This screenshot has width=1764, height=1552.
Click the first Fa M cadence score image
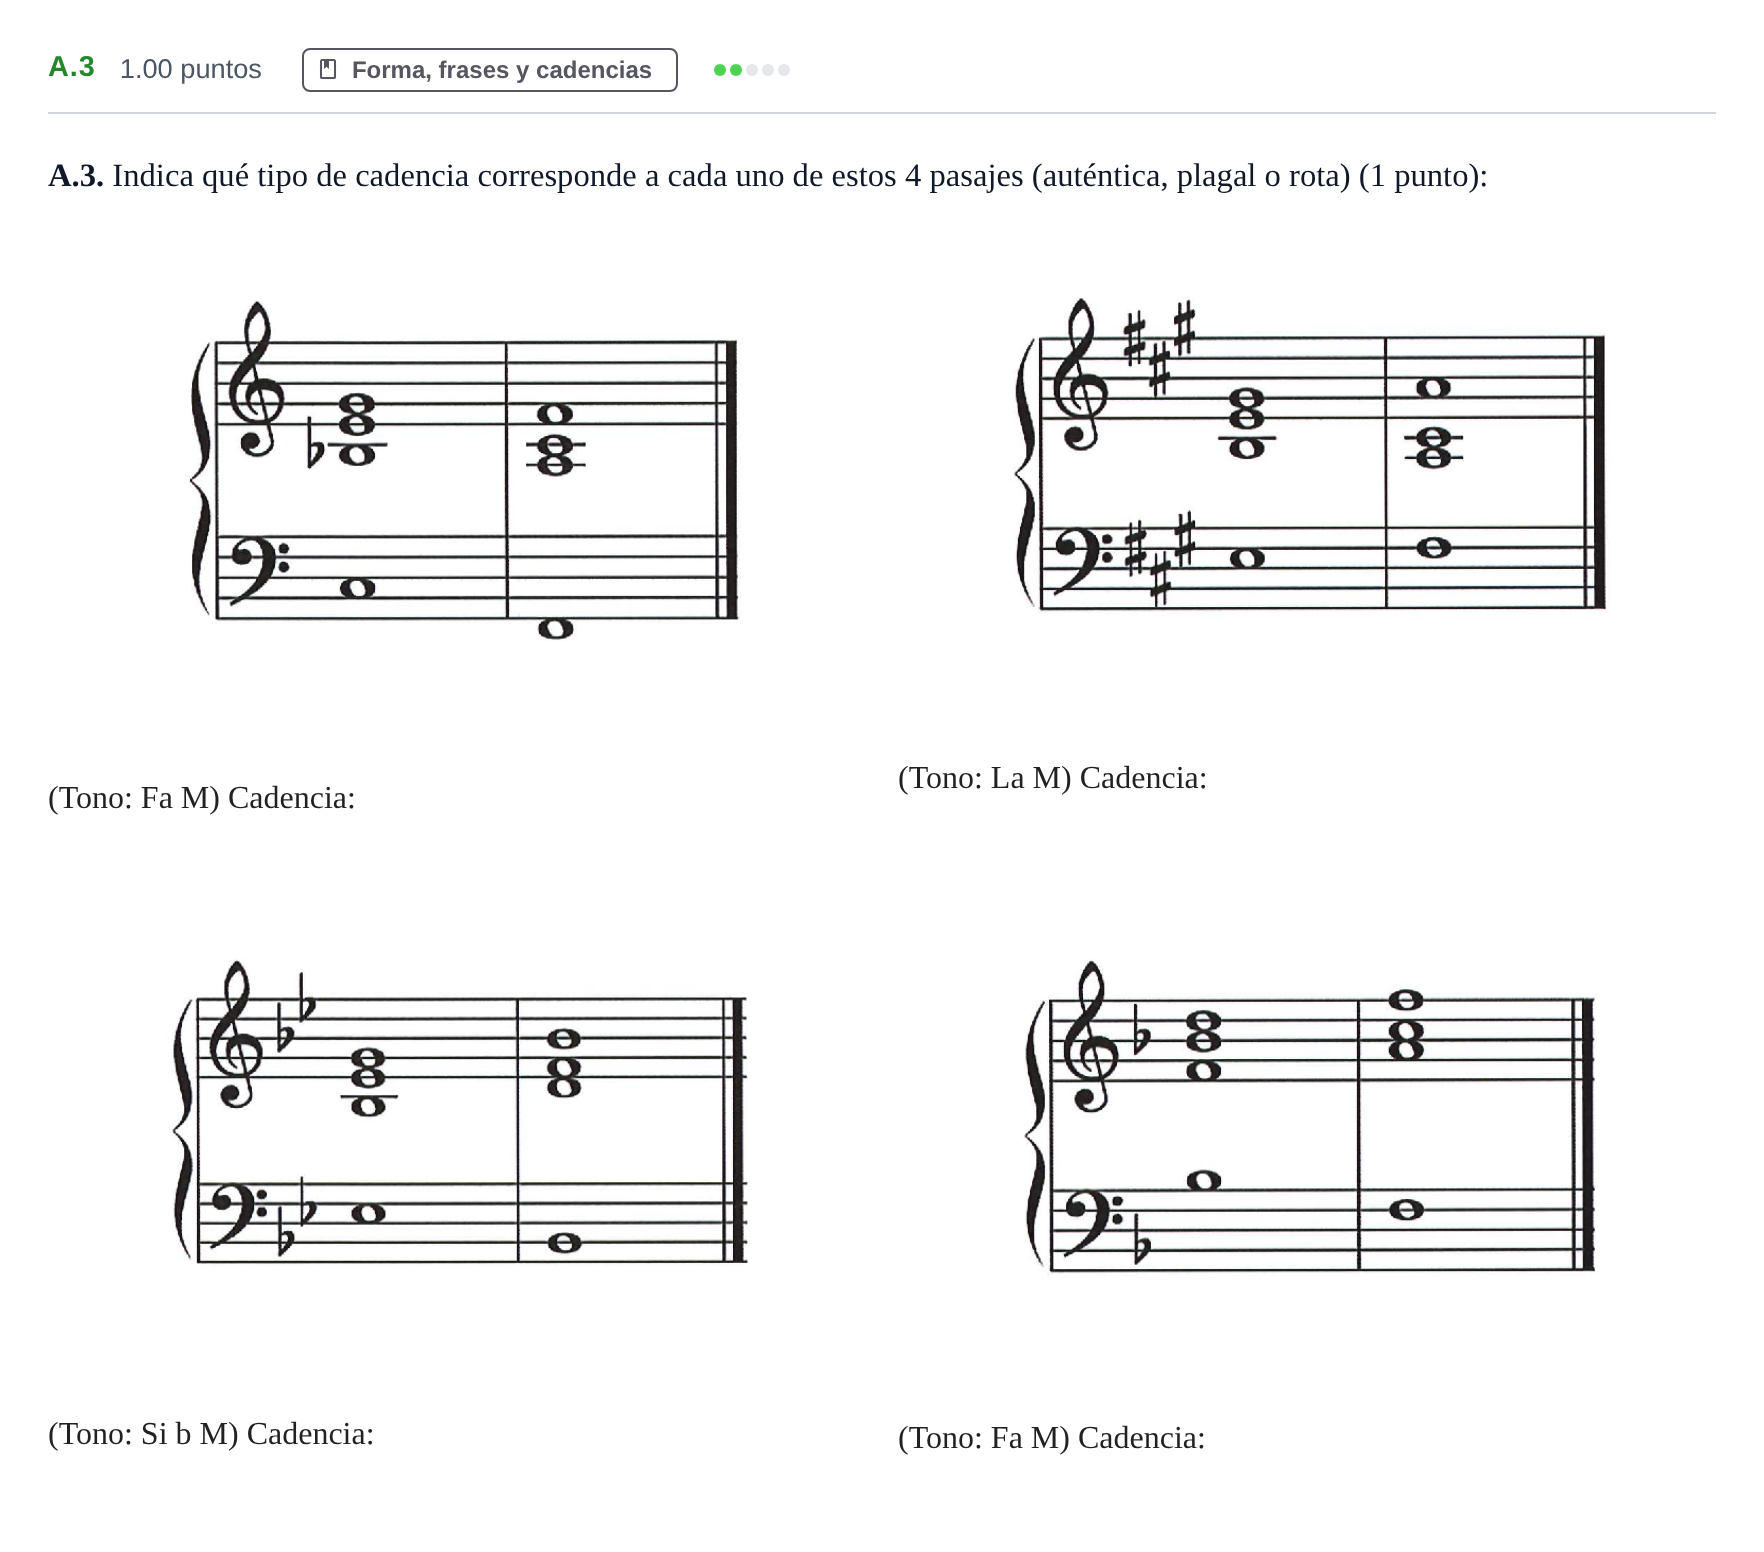pyautogui.click(x=465, y=470)
